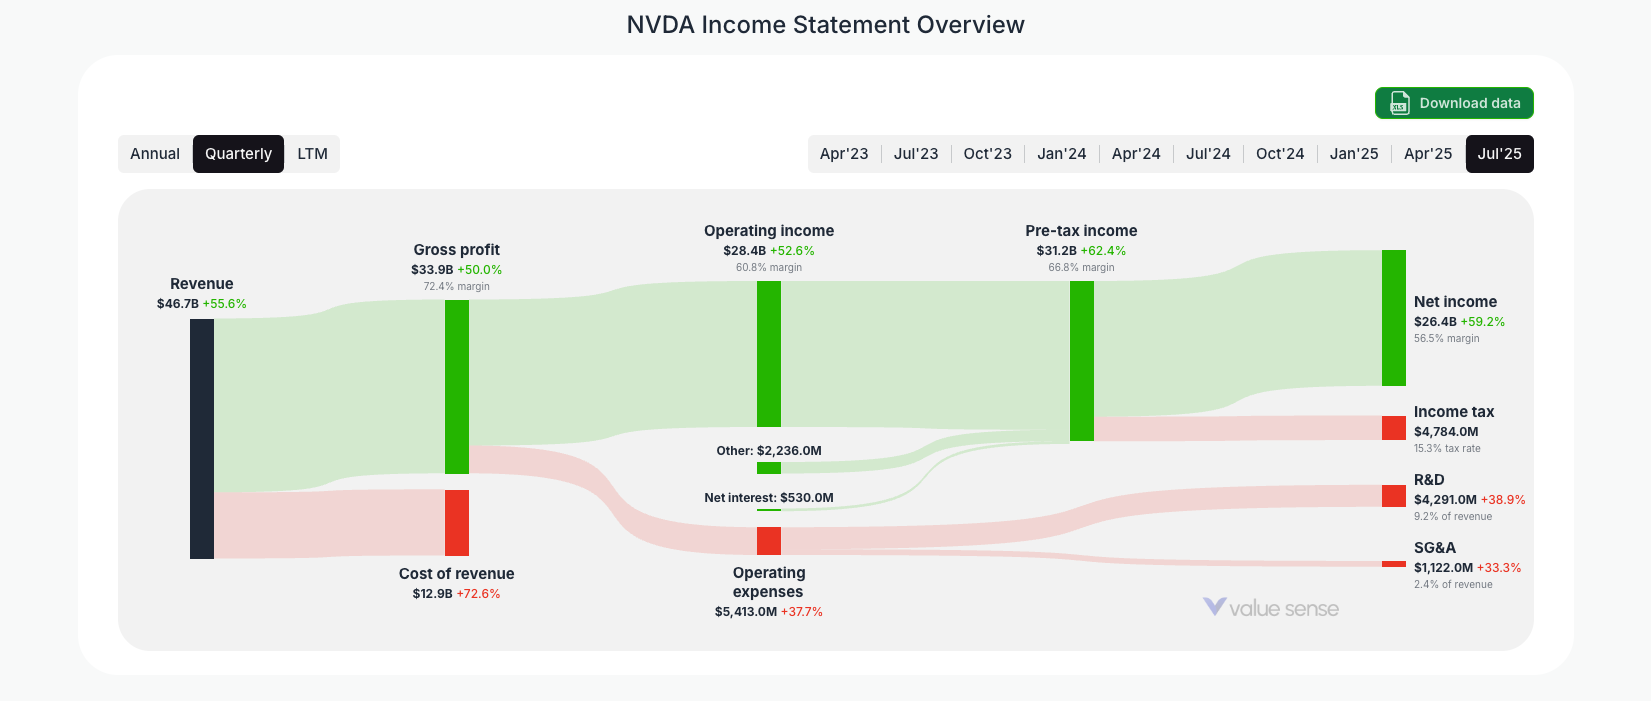Click the red Operating expenses bar
Image resolution: width=1651 pixels, height=701 pixels.
(769, 541)
